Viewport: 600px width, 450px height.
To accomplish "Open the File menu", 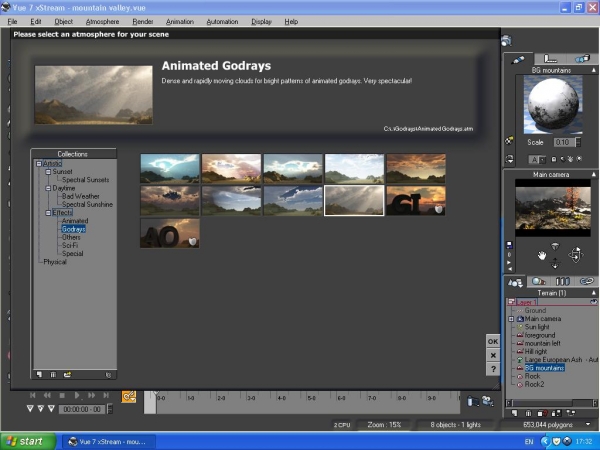I will (12, 21).
